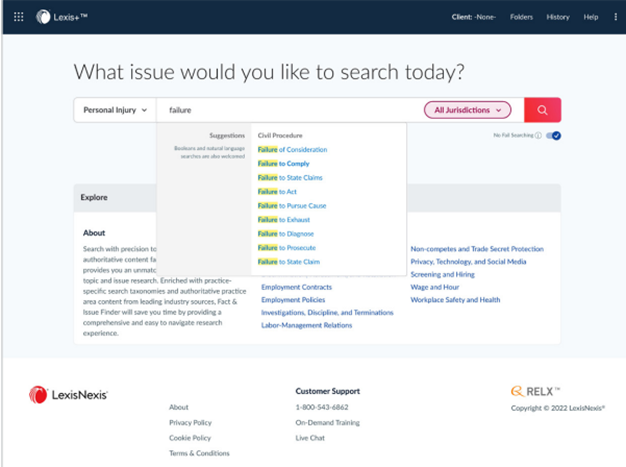Click the footer 'Terms & Conditions' link
Screen dimensions: 626x467
click(199, 453)
